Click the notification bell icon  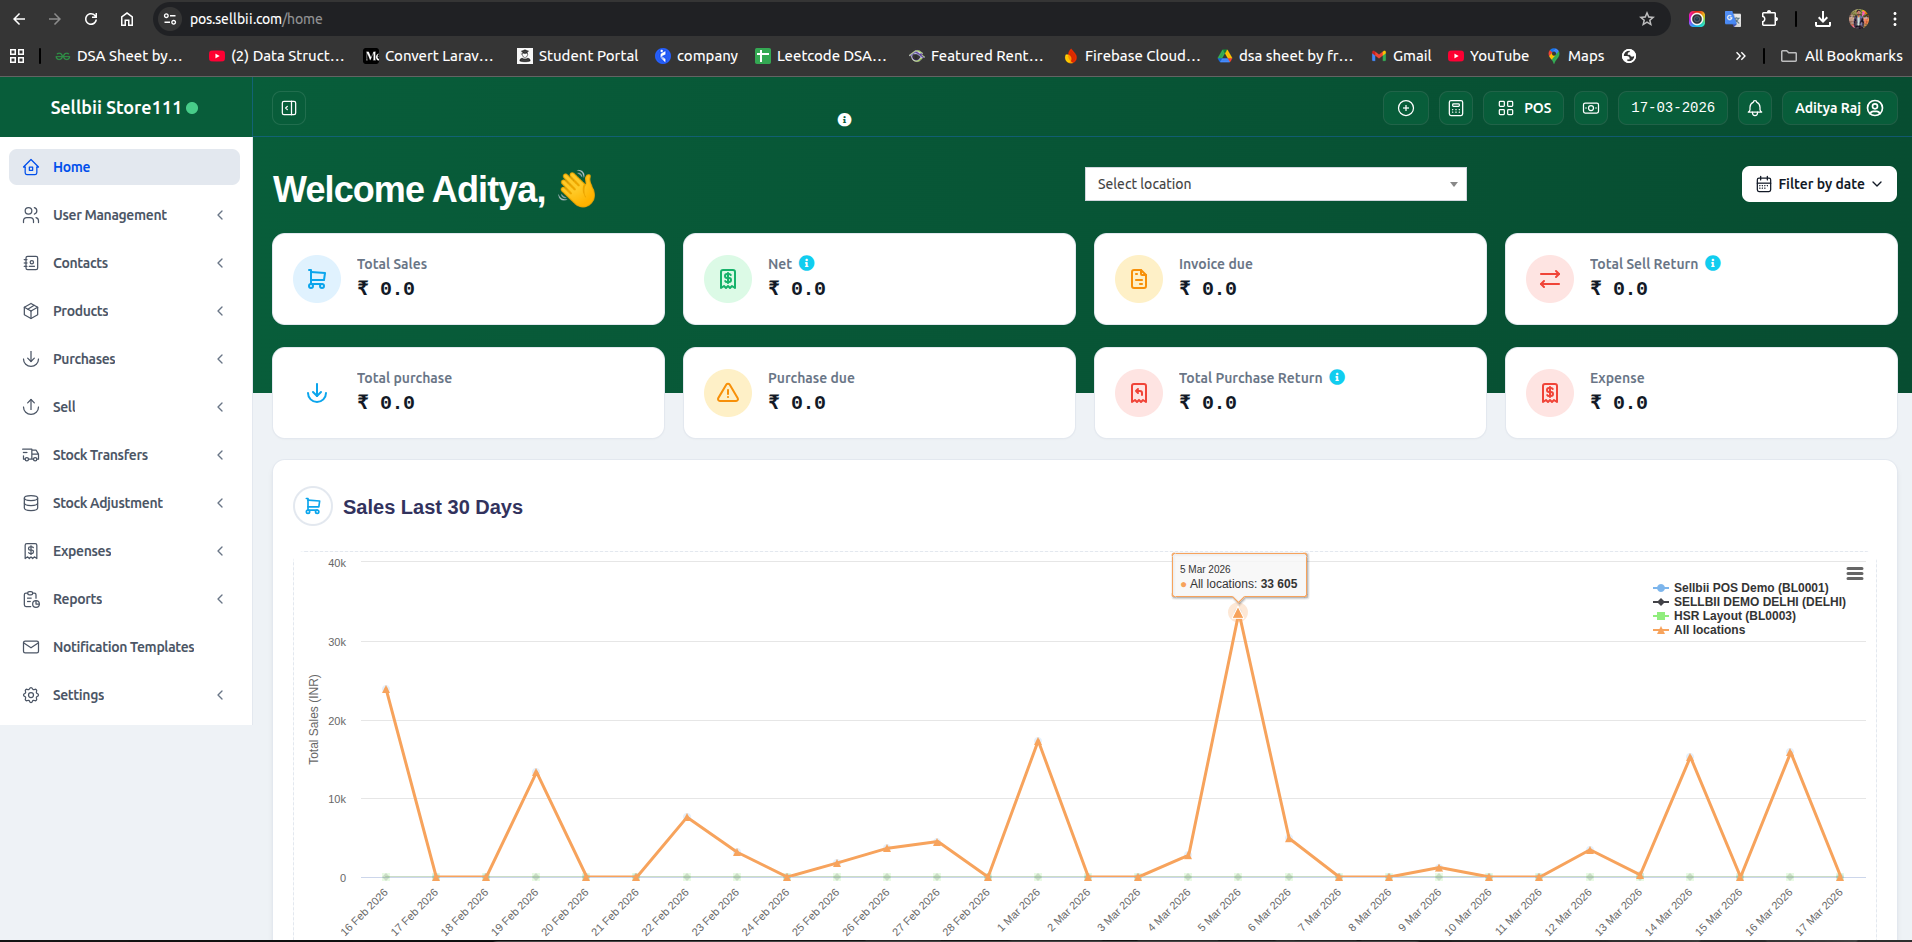click(1755, 108)
